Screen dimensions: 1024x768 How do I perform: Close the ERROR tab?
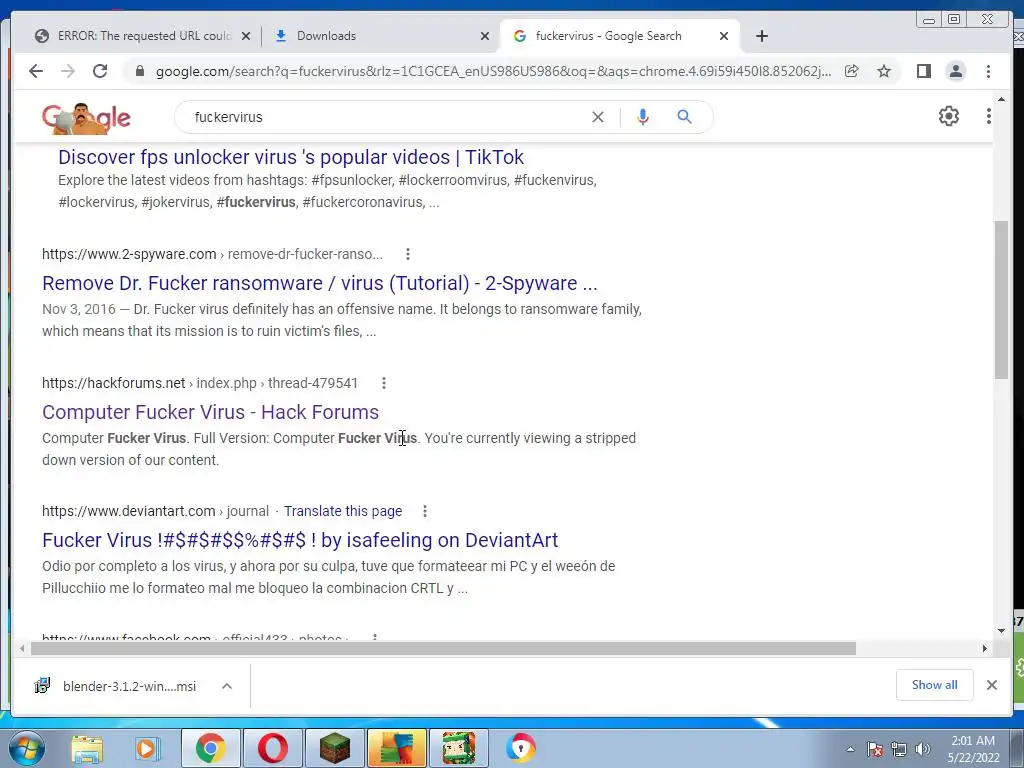pyautogui.click(x=246, y=36)
